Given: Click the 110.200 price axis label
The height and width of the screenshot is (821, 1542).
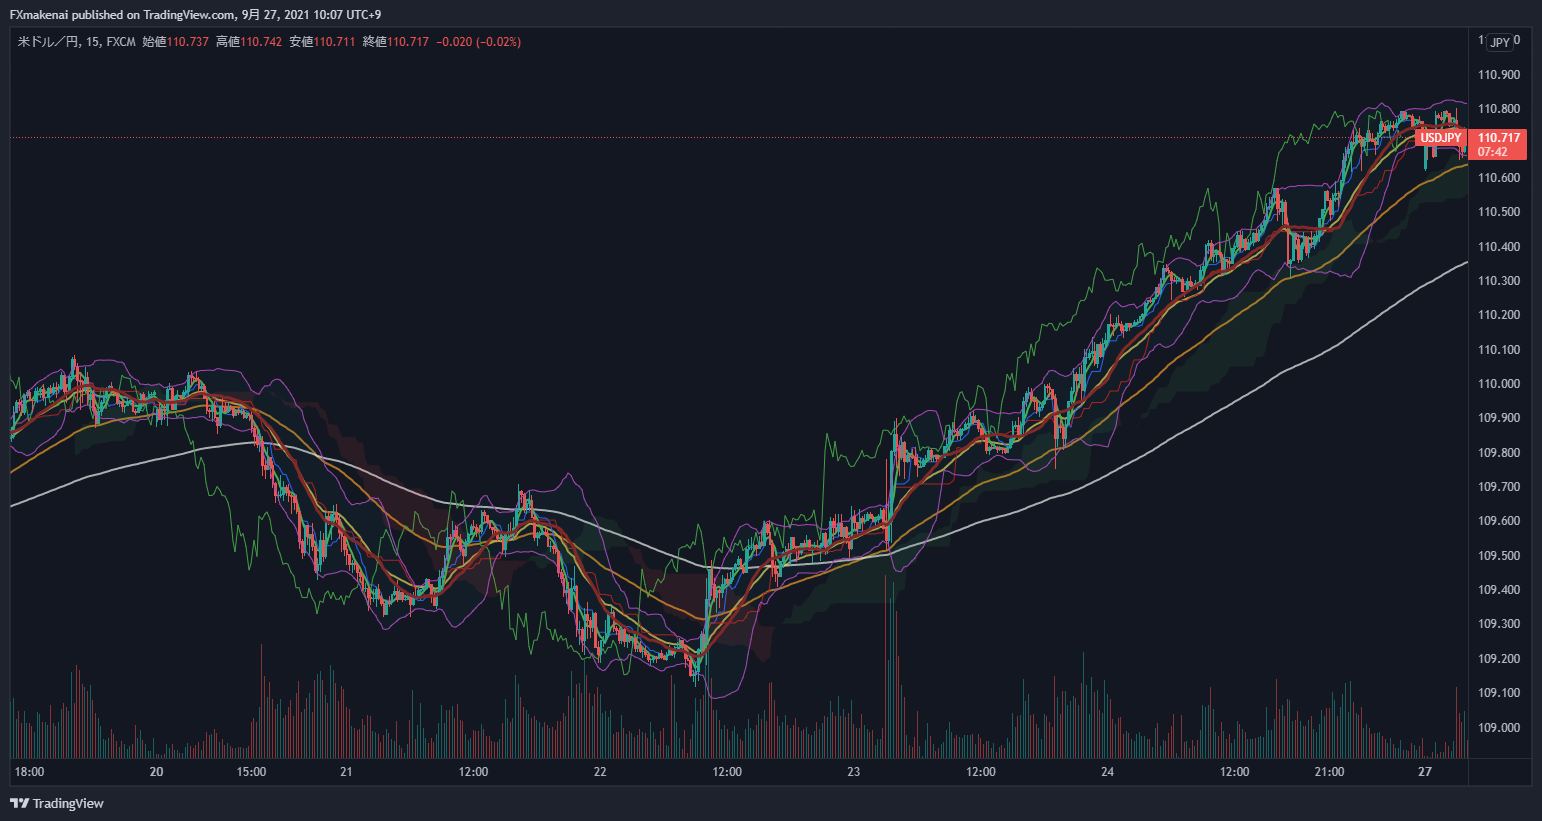Looking at the screenshot, I should pos(1499,315).
